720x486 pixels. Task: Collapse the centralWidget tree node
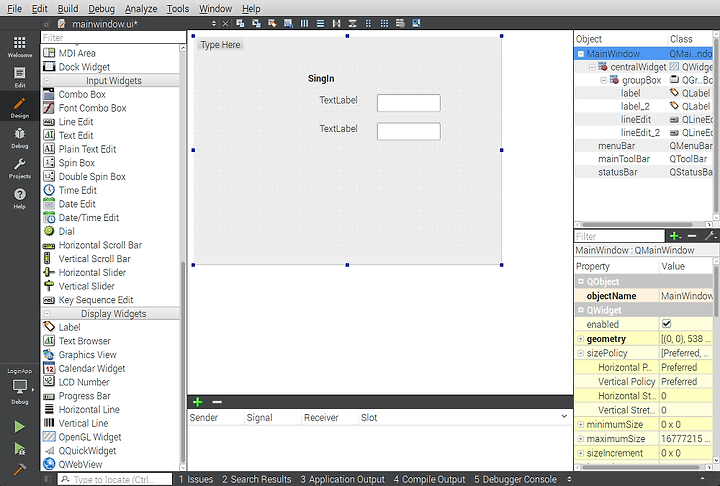coord(592,67)
